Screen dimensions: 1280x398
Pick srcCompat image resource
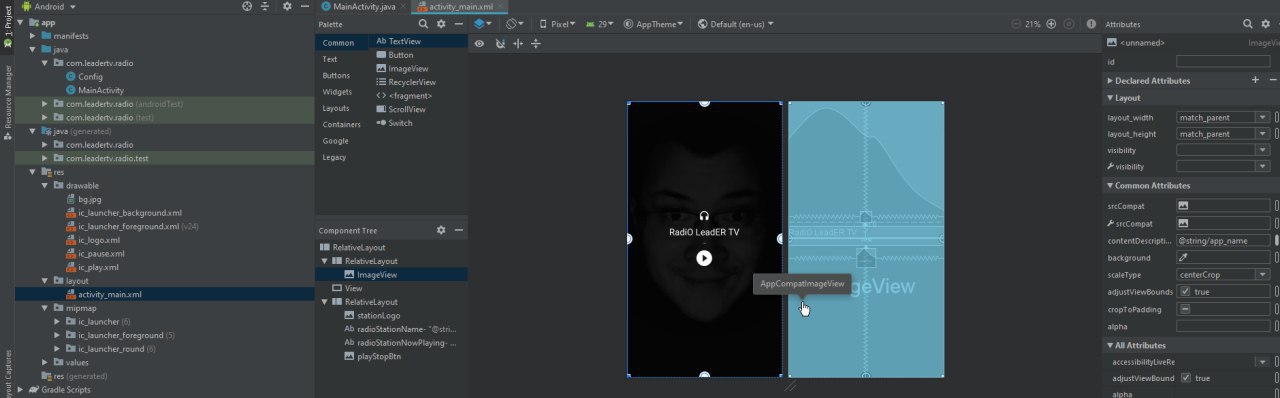point(1183,206)
